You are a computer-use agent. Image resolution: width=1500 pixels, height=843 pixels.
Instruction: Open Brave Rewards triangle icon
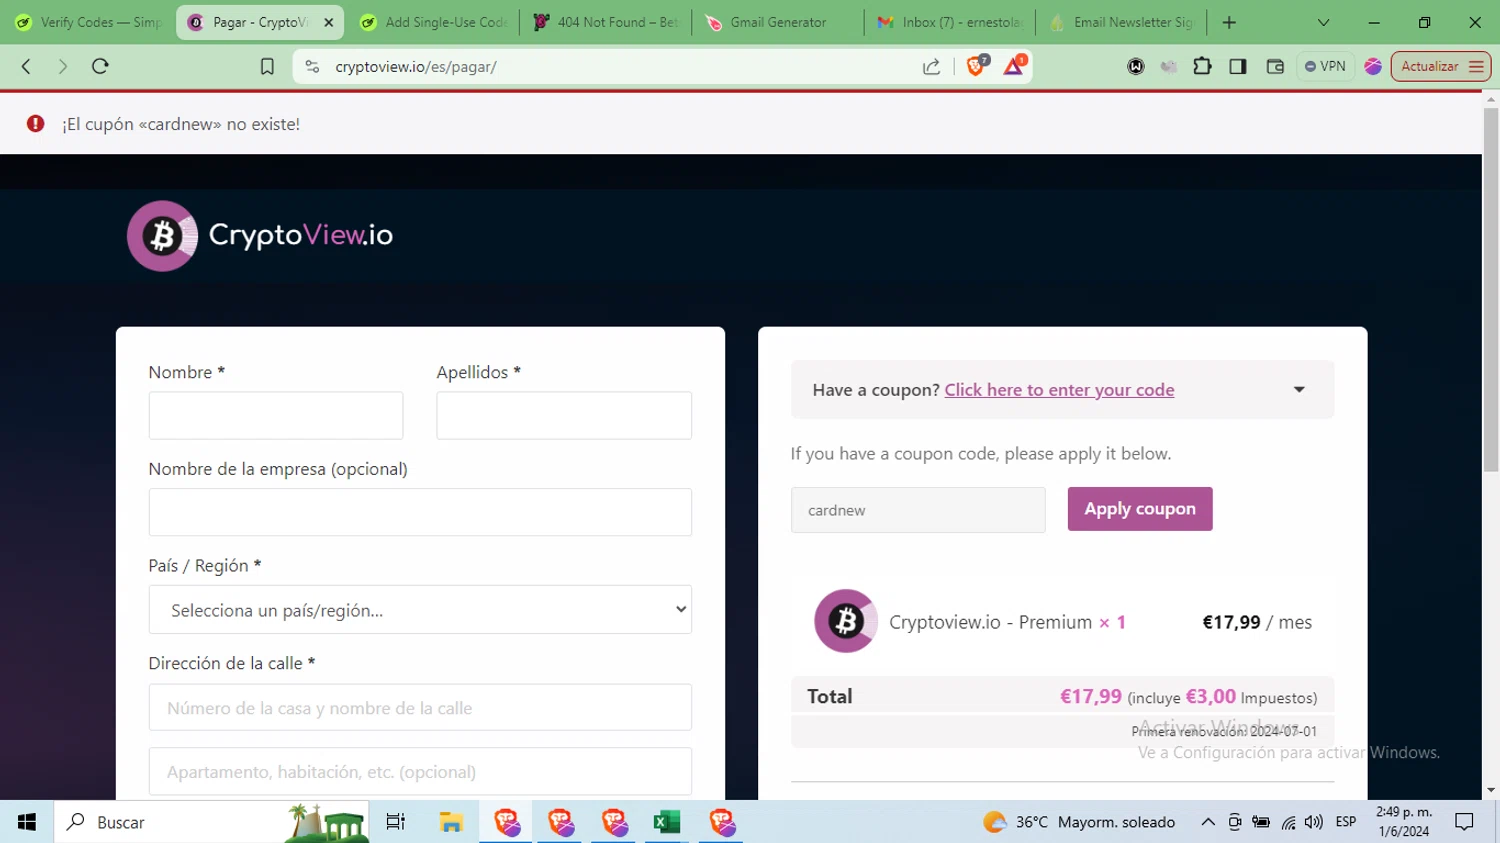click(1014, 66)
